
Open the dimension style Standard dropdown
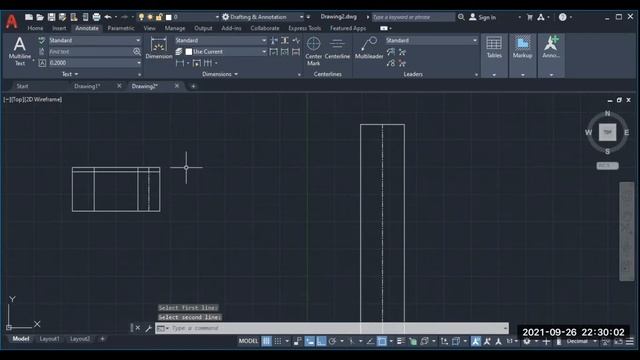221,40
